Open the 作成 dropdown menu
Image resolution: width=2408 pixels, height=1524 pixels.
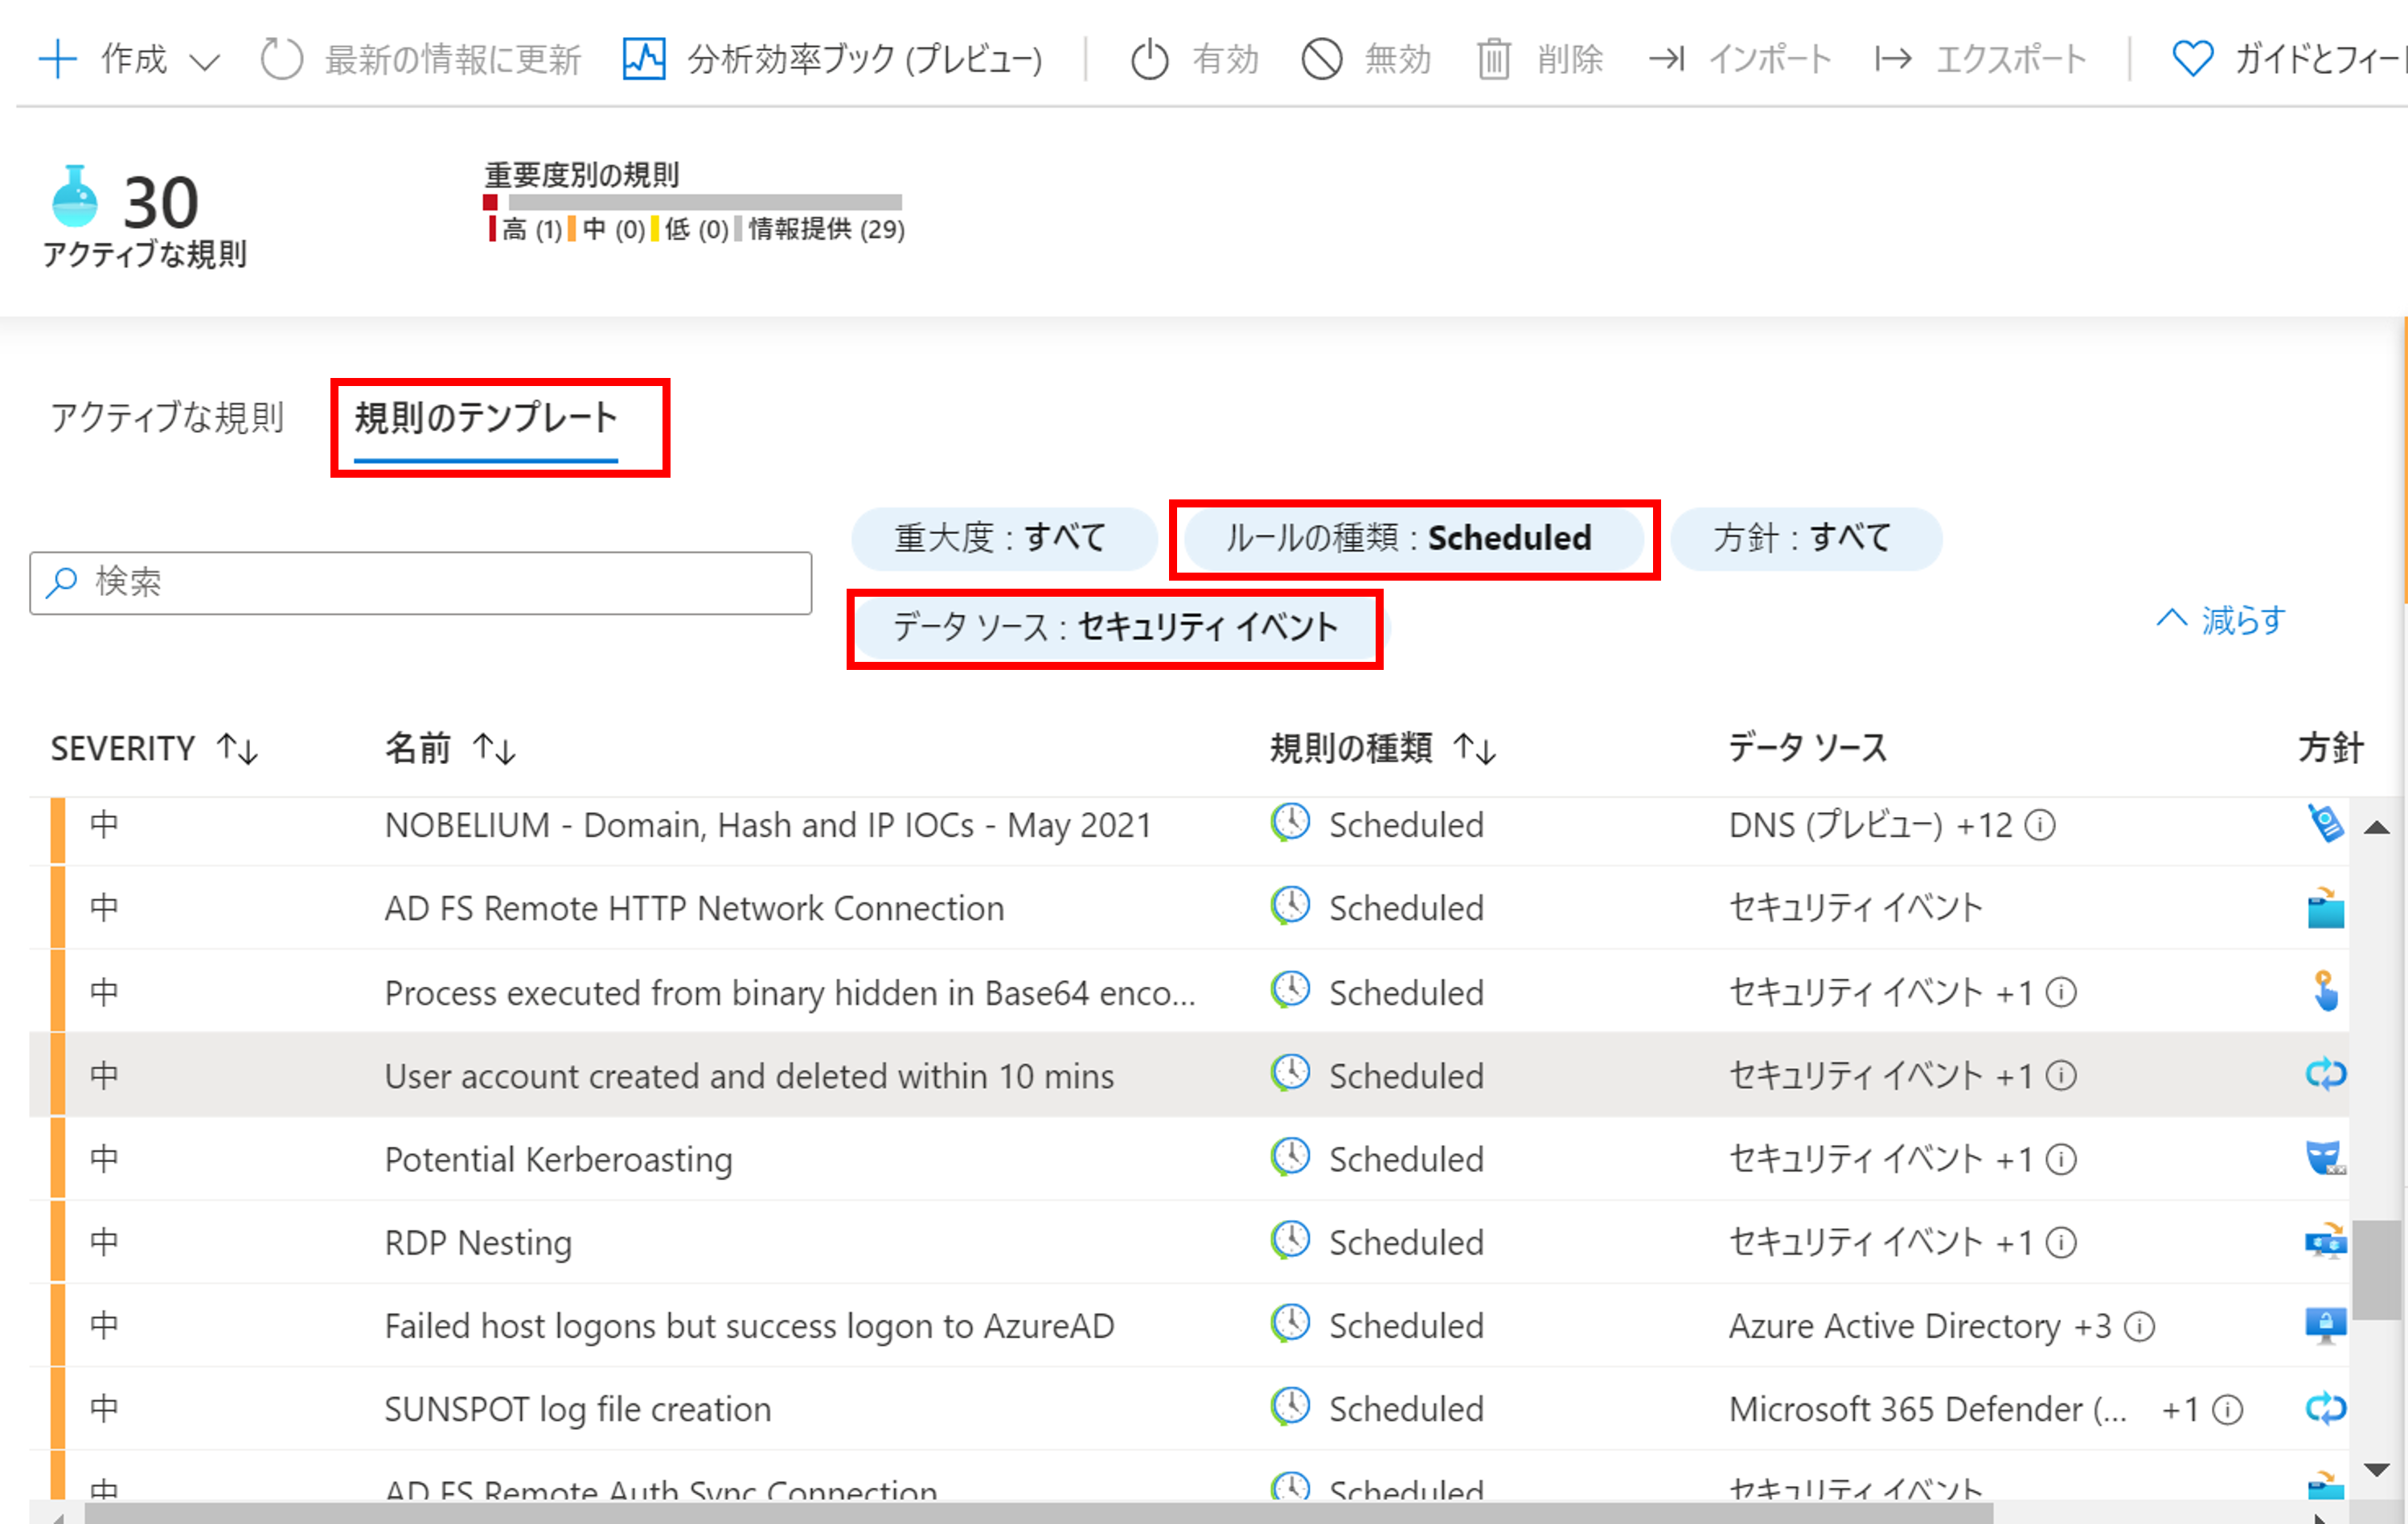130,59
